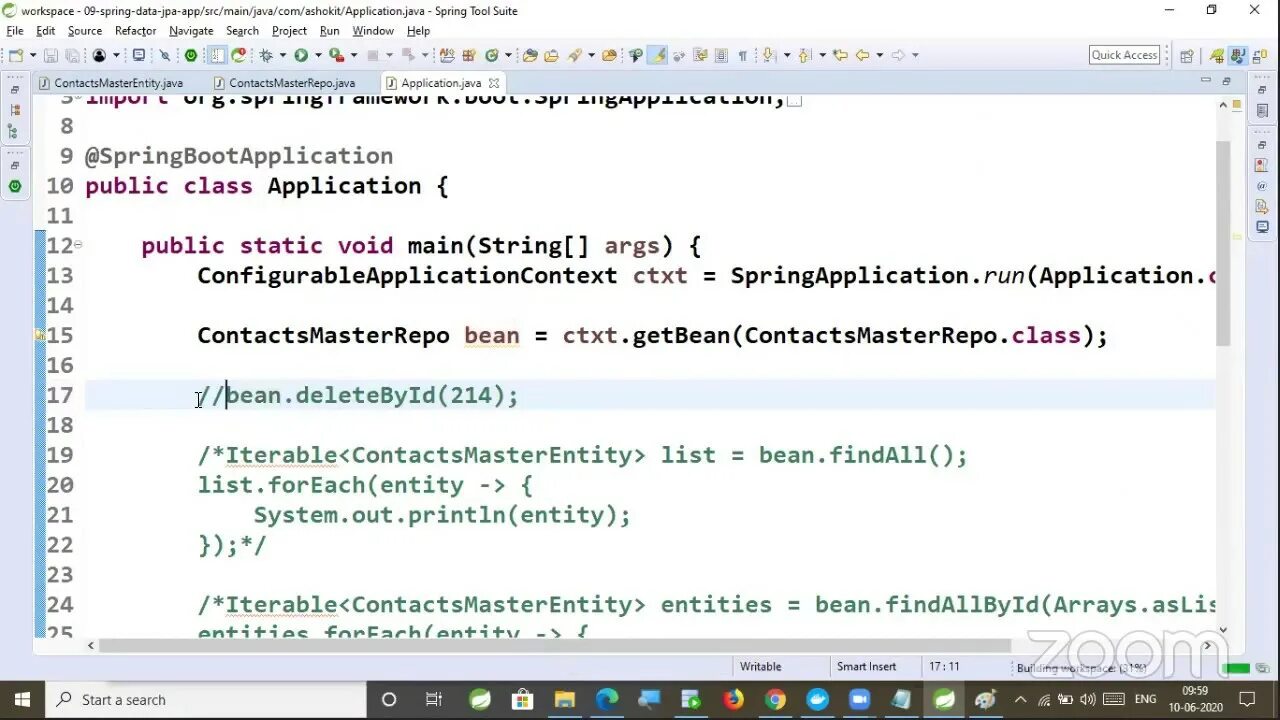Click the Open Type icon
This screenshot has height=720, width=1280.
click(530, 55)
